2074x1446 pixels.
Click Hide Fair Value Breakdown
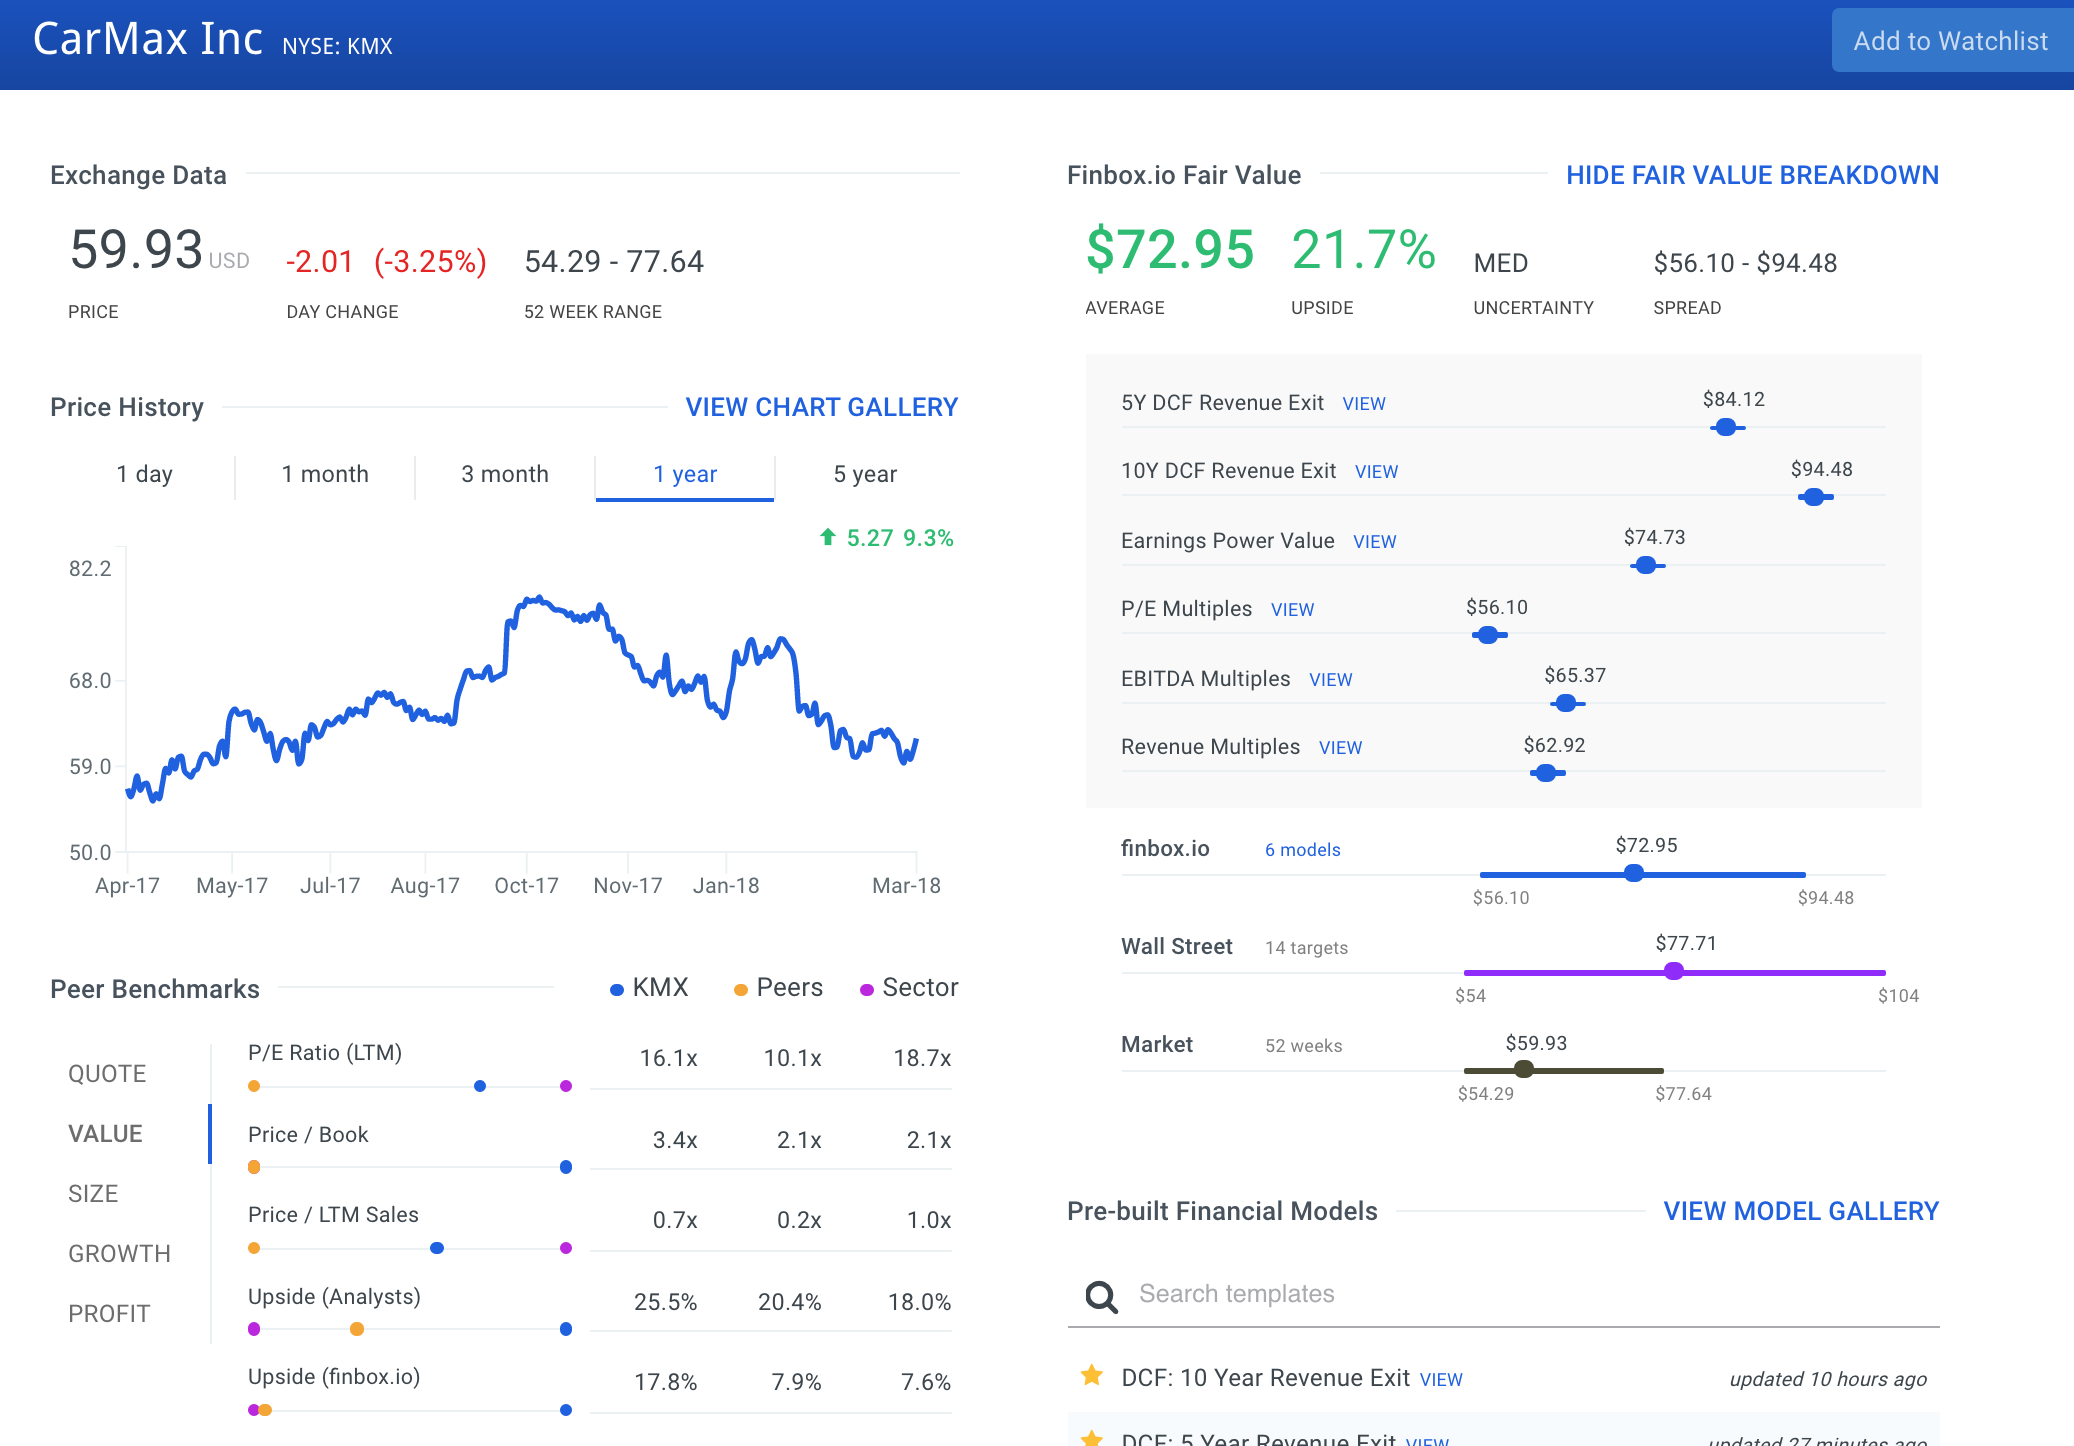pos(1752,175)
